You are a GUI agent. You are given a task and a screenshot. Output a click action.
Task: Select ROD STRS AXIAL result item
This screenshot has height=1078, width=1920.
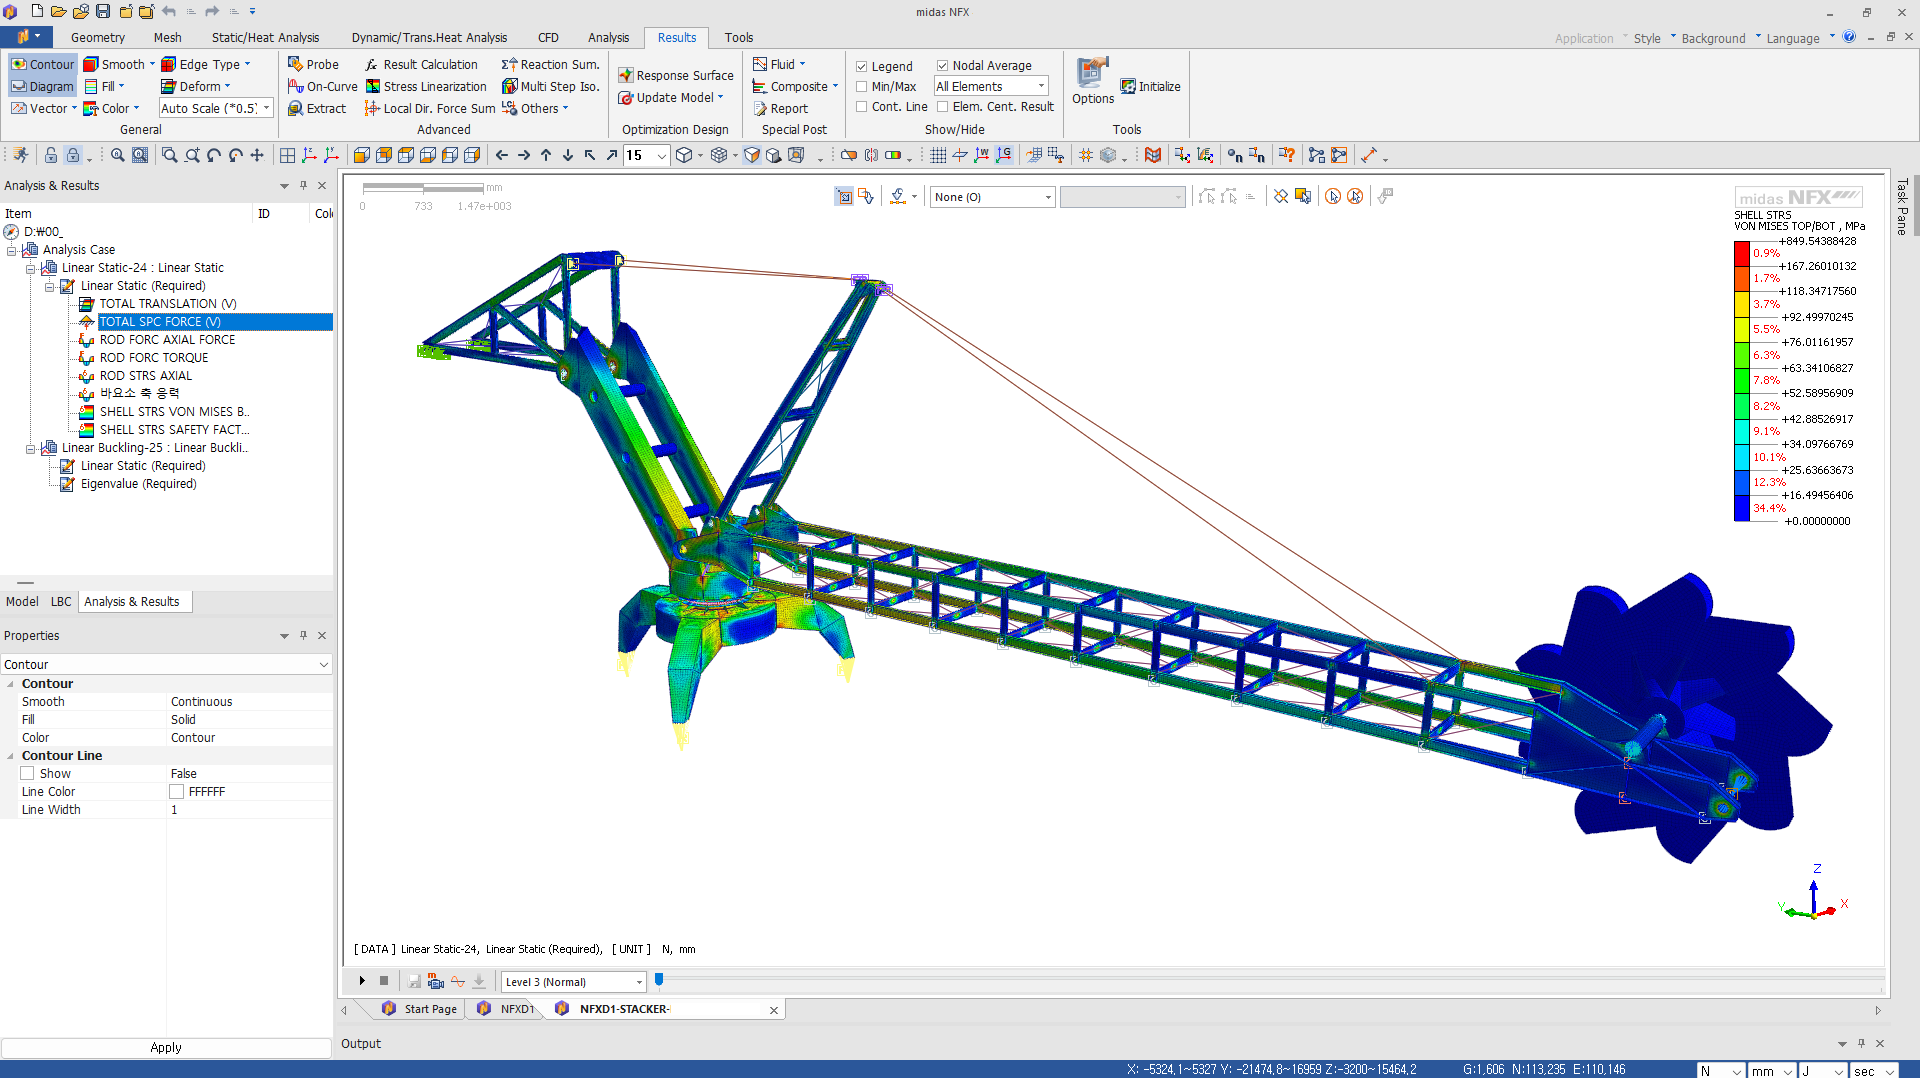[x=146, y=376]
